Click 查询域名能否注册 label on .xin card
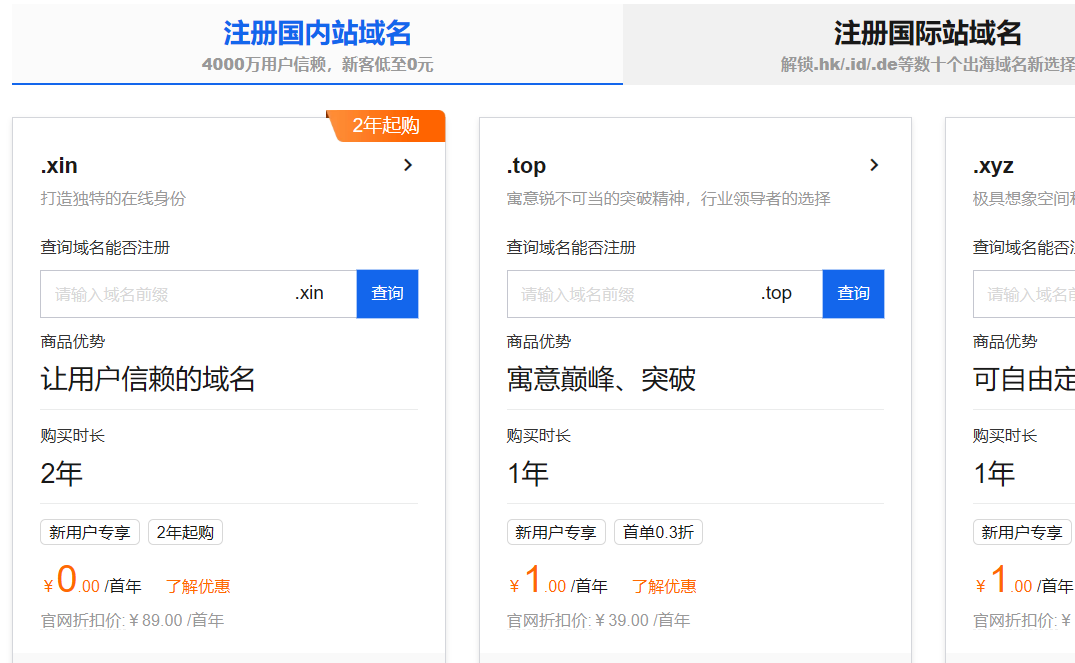This screenshot has height=663, width=1075. [105, 248]
